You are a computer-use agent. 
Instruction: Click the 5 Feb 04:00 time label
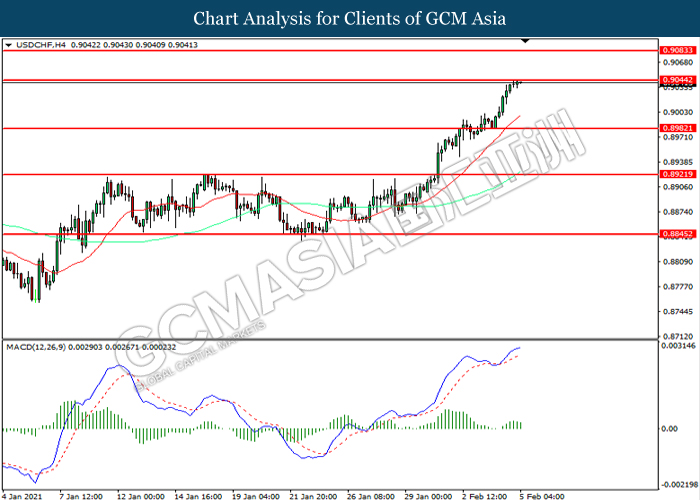pos(542,496)
